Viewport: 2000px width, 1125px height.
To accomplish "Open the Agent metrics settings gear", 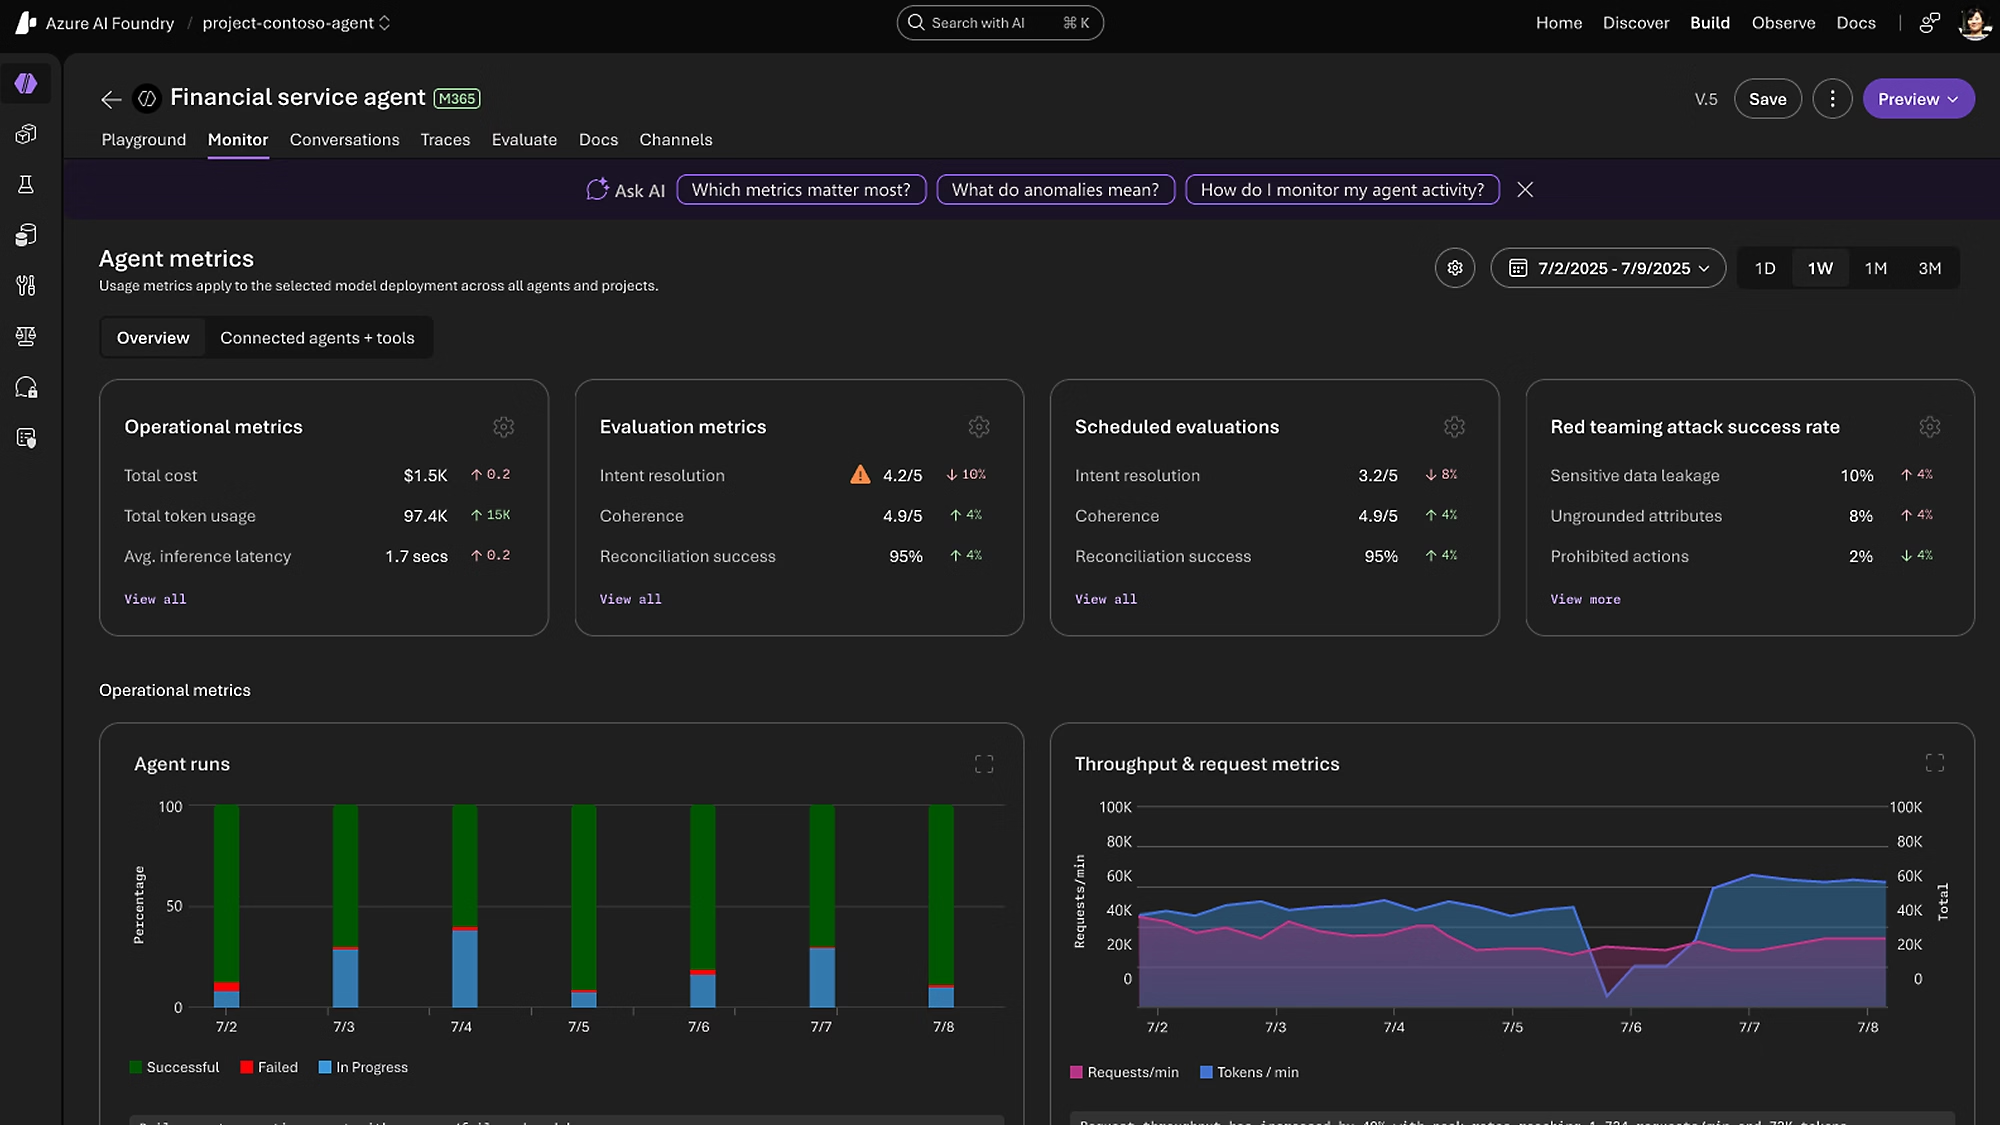I will coord(1454,268).
